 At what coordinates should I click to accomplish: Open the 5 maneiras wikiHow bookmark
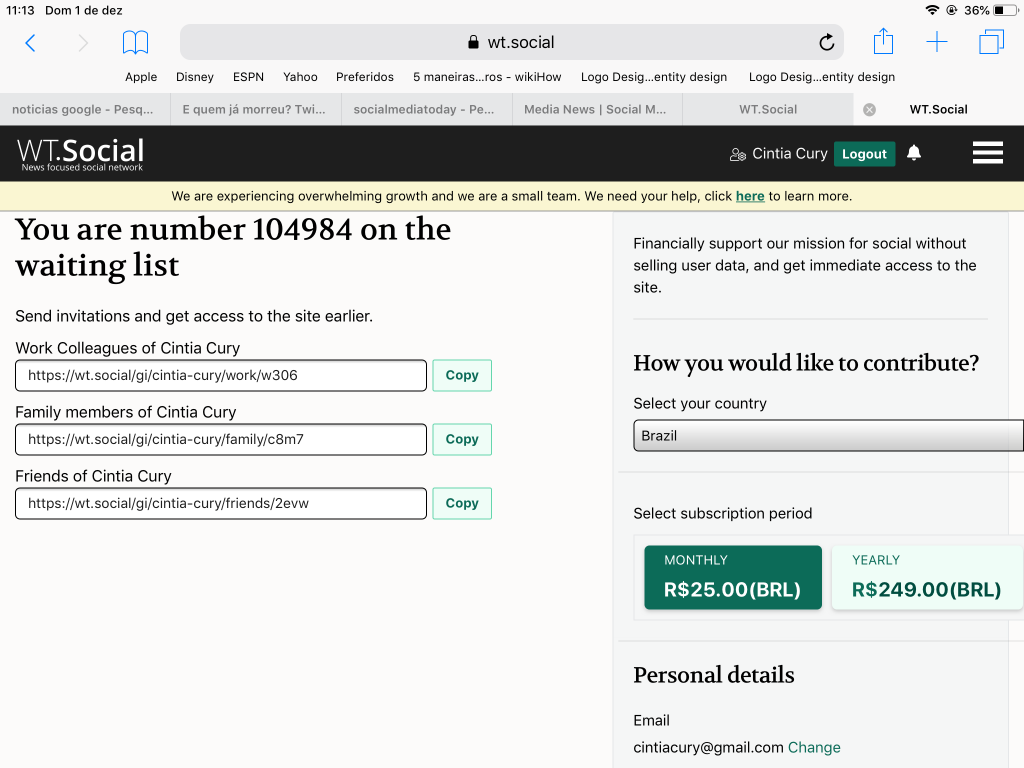(x=487, y=77)
